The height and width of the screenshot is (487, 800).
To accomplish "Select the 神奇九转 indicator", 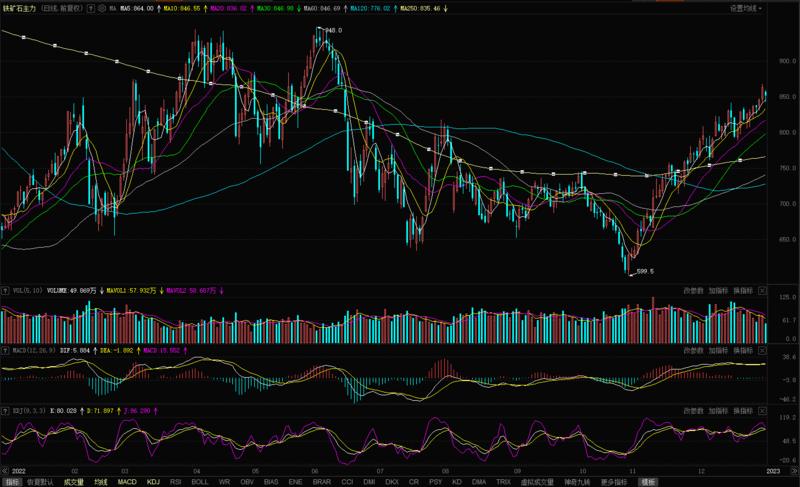I will click(577, 482).
